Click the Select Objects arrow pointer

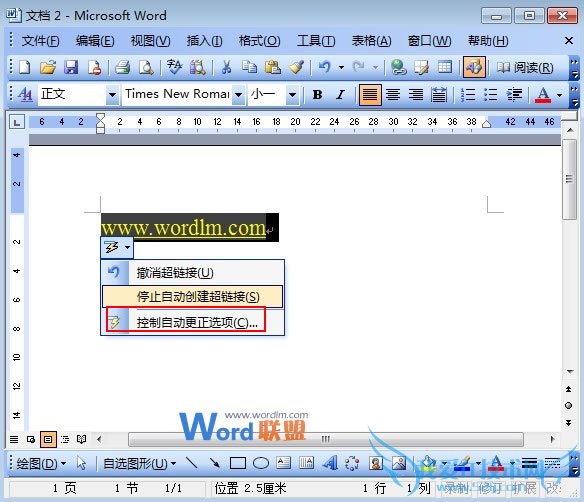point(81,463)
